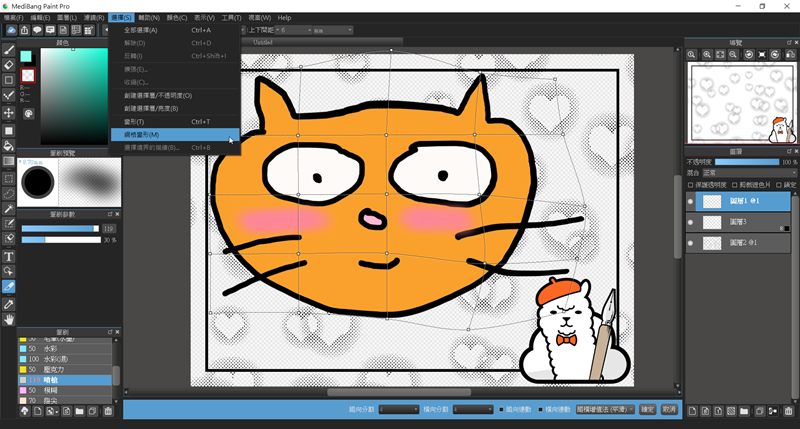Open the 圖層(L) menu
The width and height of the screenshot is (800, 429).
pos(69,18)
